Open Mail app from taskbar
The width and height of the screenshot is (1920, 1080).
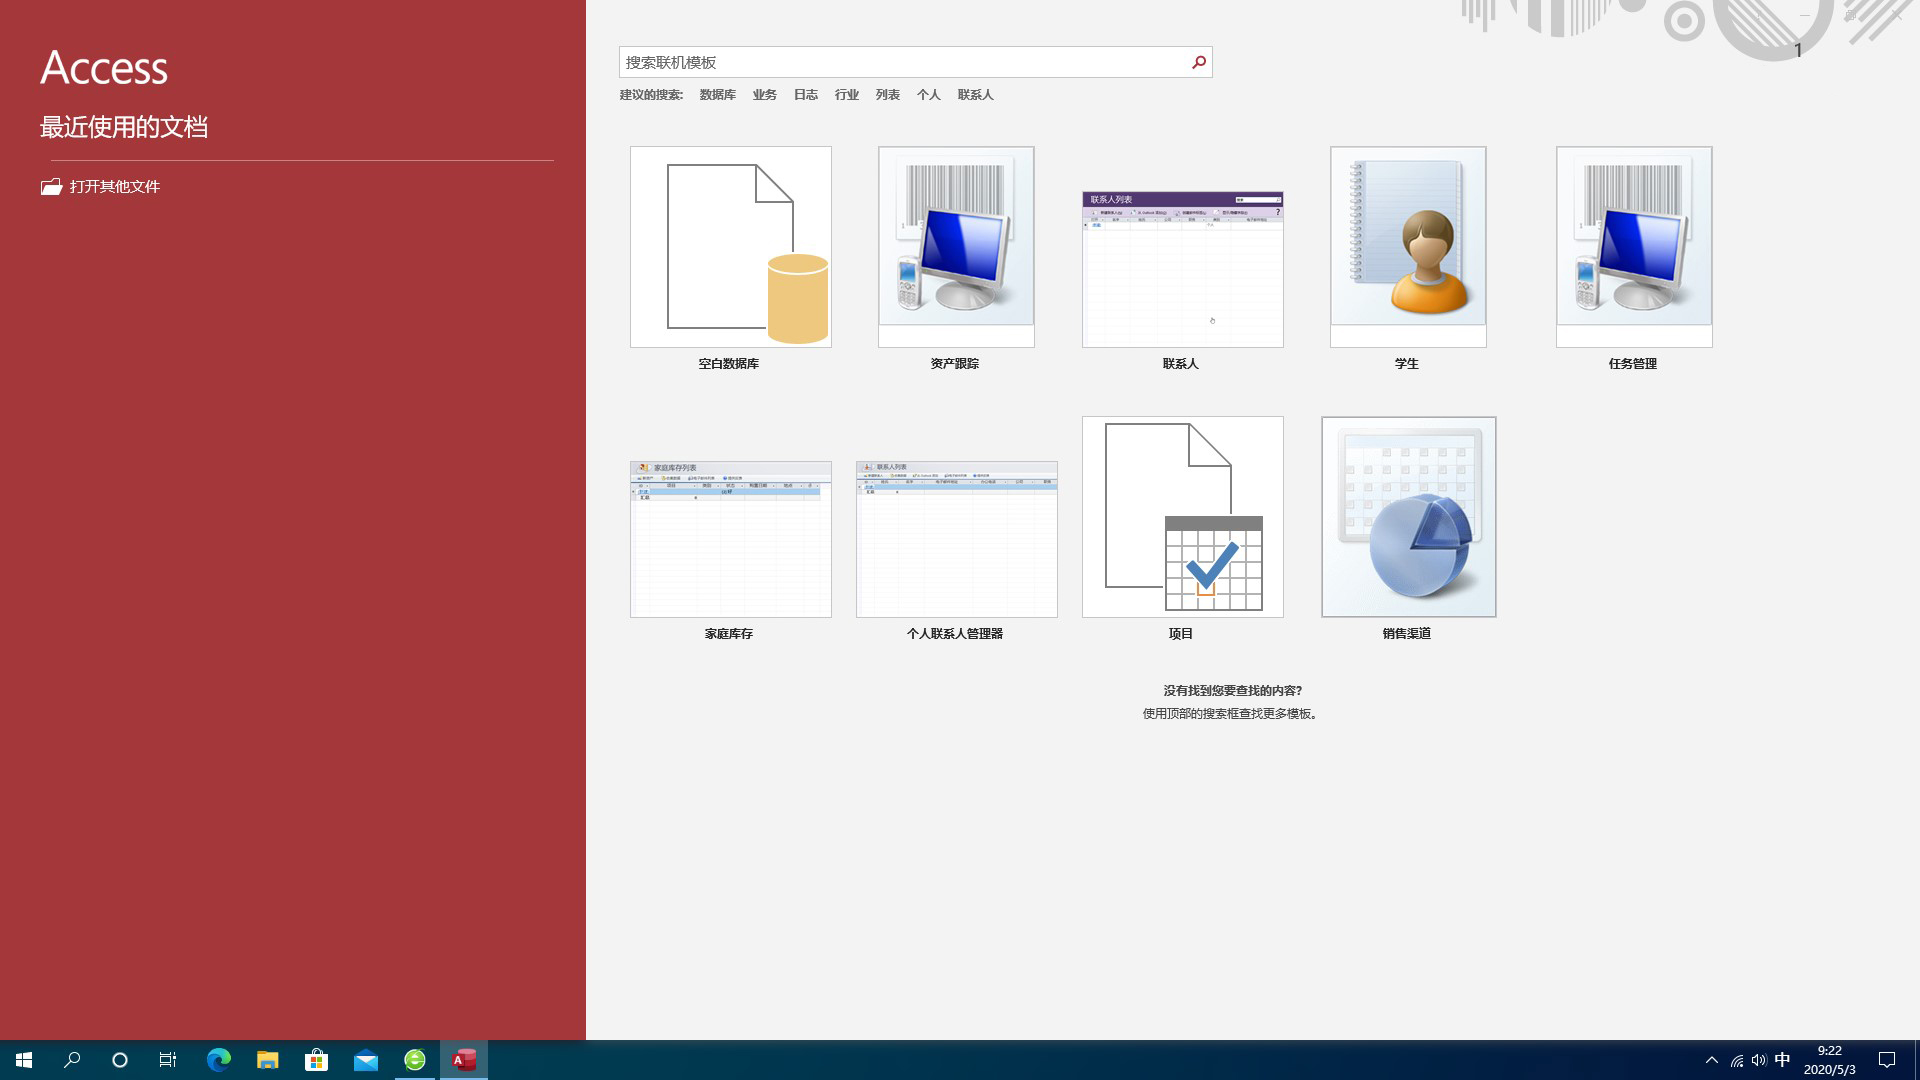(366, 1060)
